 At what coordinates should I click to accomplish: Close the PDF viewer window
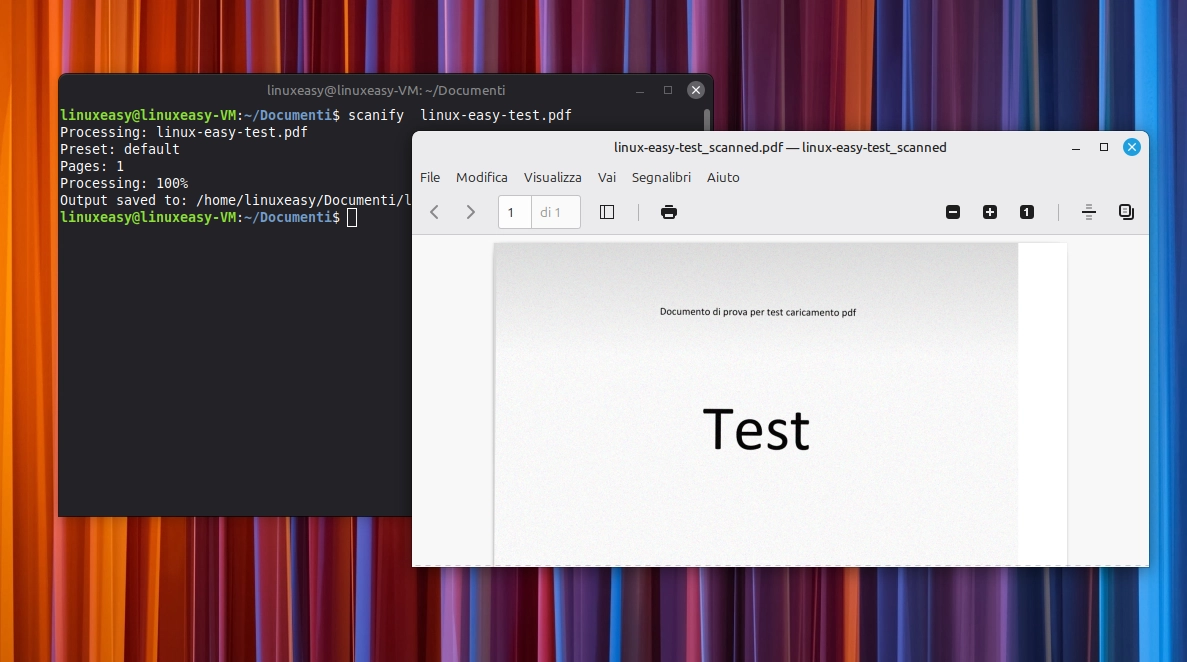1132,147
